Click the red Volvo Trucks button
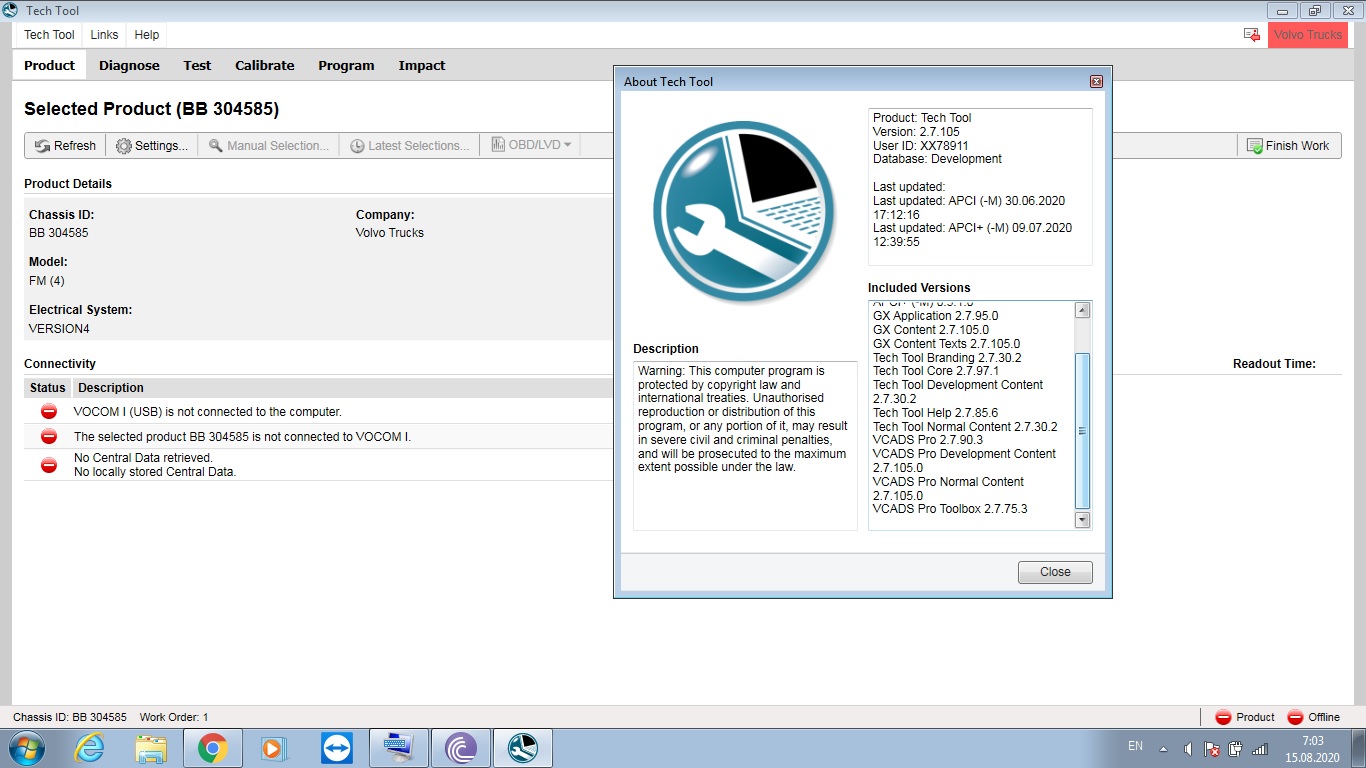The image size is (1366, 768). 1308,35
